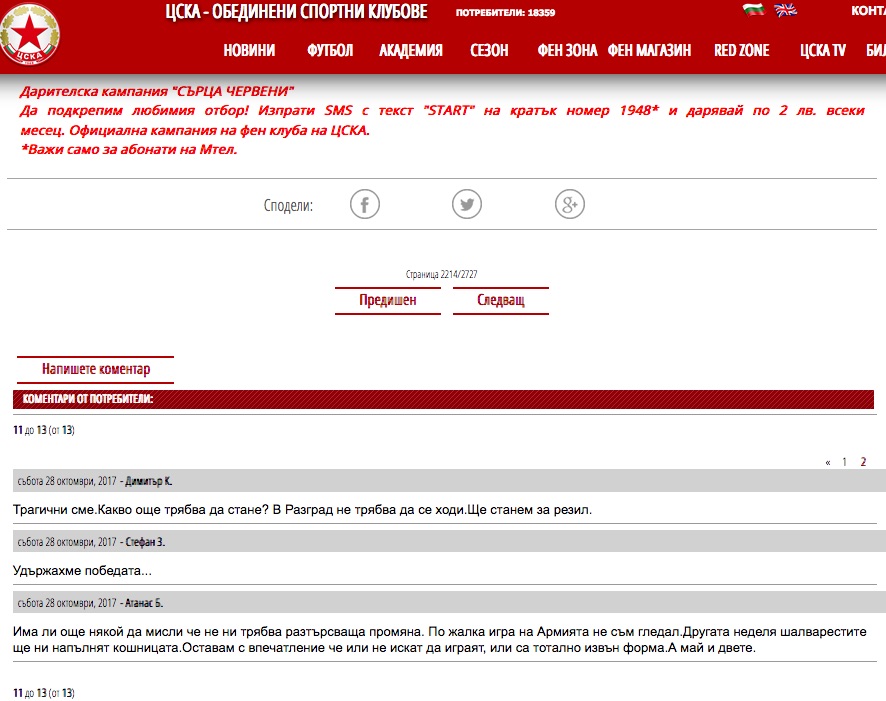Click the « previous-page arrow in comments pagination
886x701 pixels.
click(x=828, y=462)
